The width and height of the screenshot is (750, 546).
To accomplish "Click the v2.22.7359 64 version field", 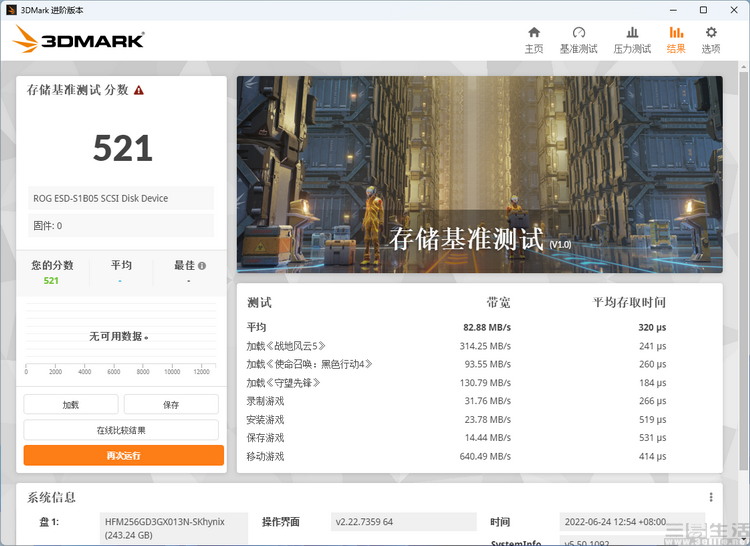I will tap(404, 522).
